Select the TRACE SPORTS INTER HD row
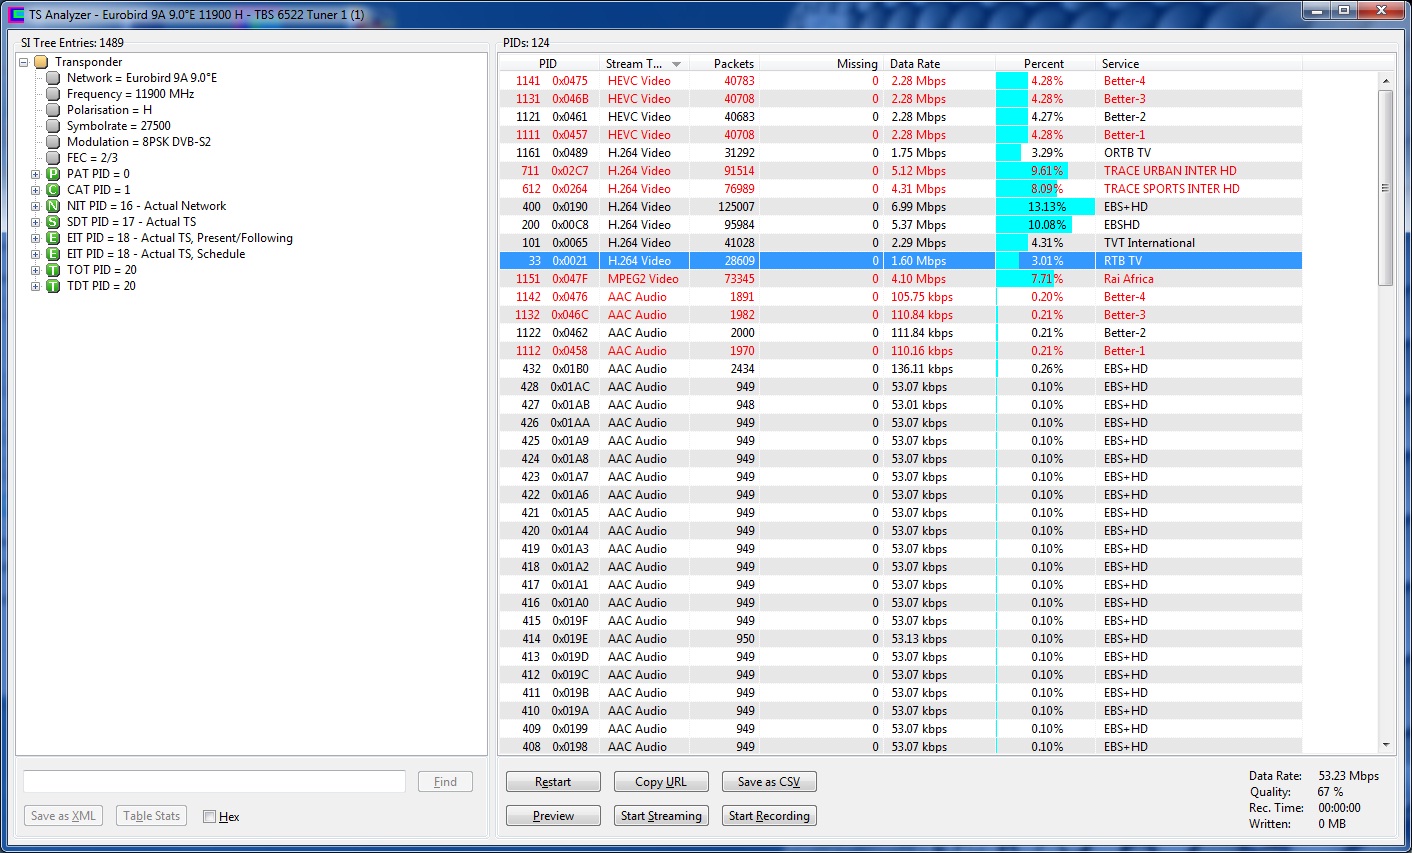This screenshot has height=853, width=1412. [x=900, y=189]
